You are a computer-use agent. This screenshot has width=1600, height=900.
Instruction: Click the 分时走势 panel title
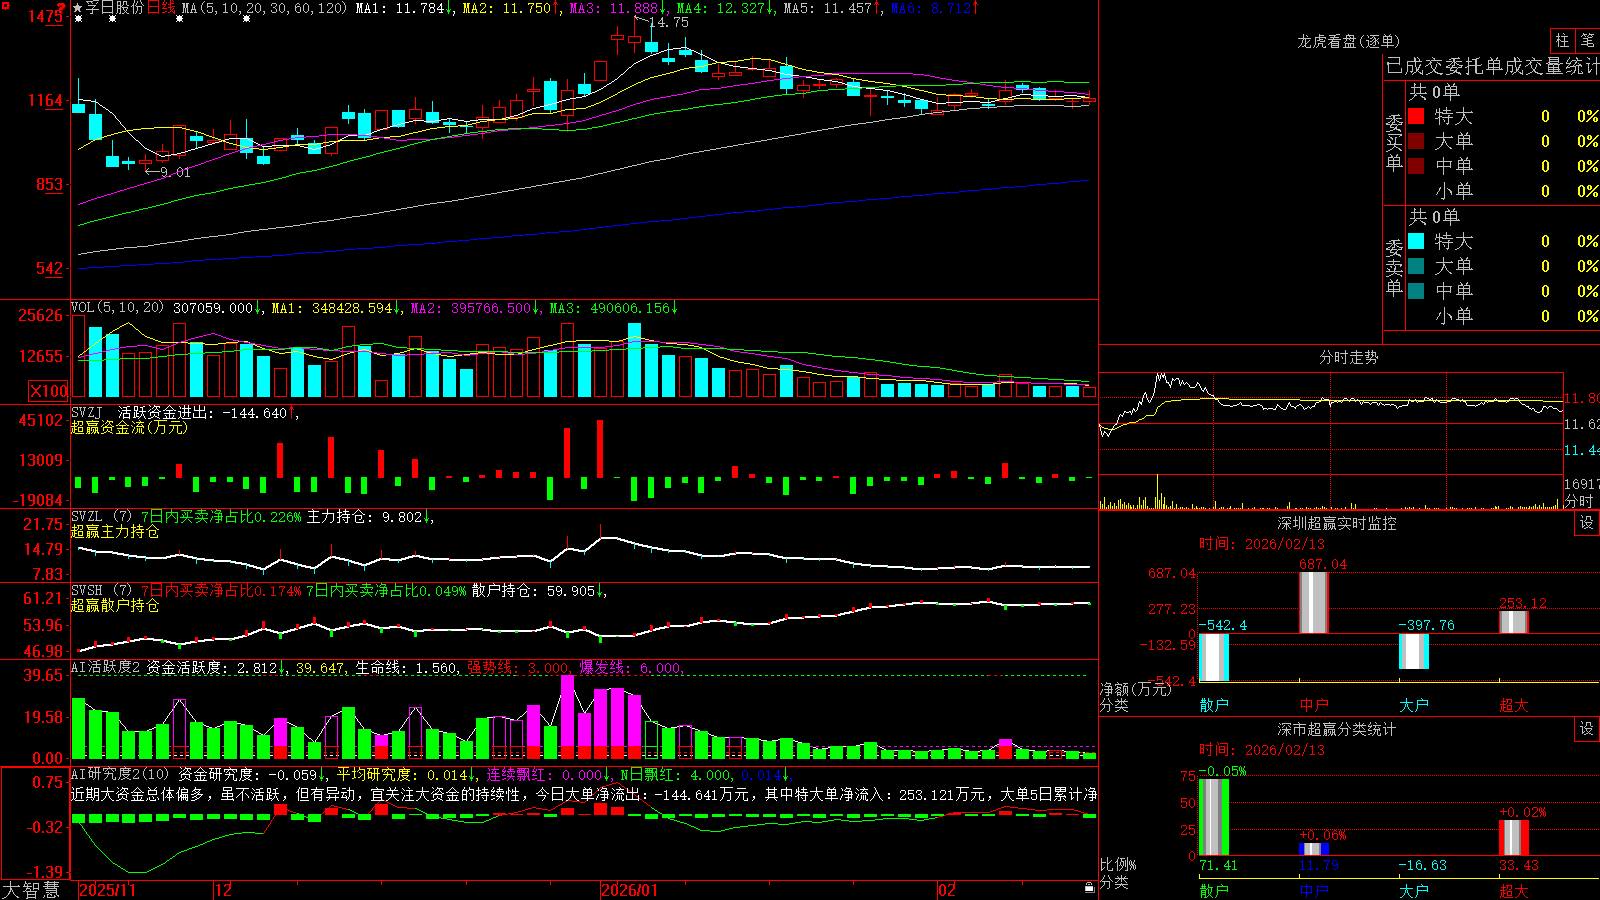1349,357
